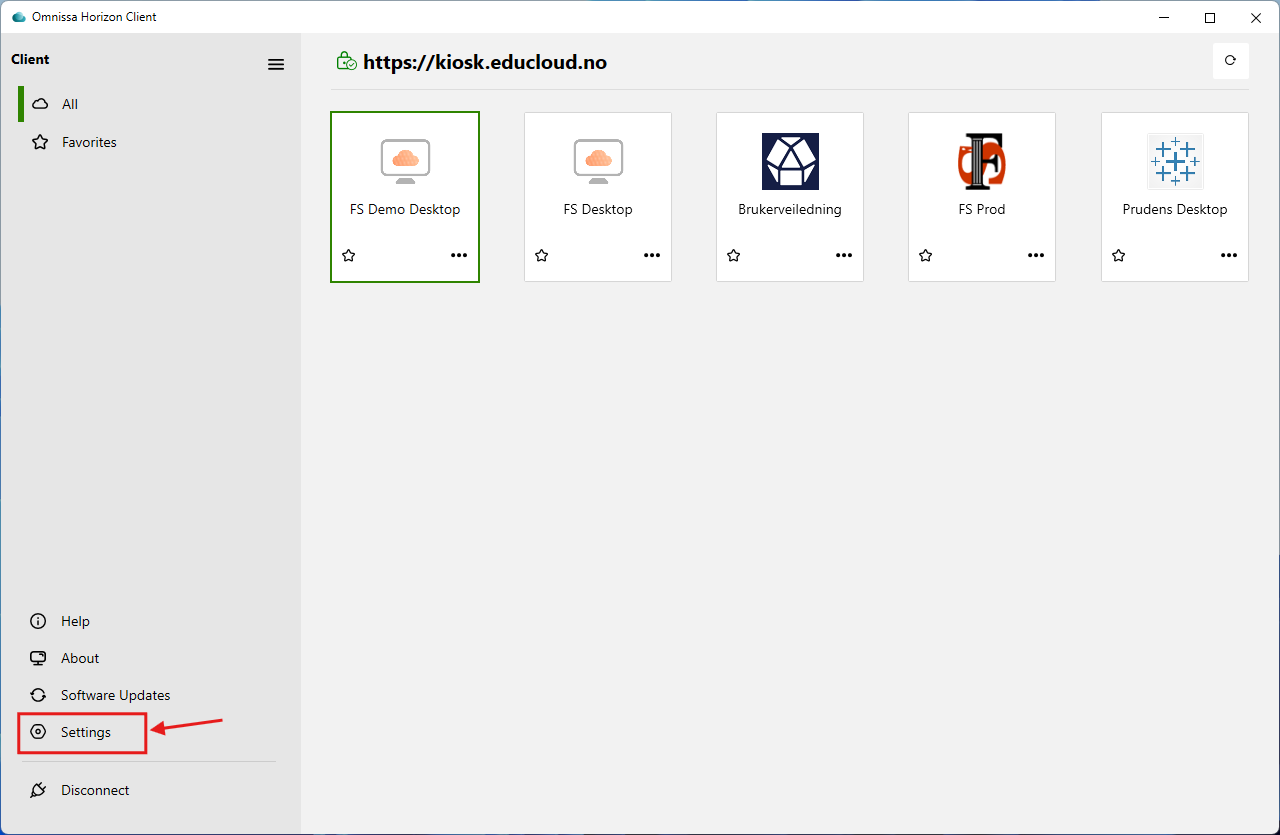1280x835 pixels.
Task: Click the Omnissa Horizon Client title bar logo
Action: (x=18, y=17)
